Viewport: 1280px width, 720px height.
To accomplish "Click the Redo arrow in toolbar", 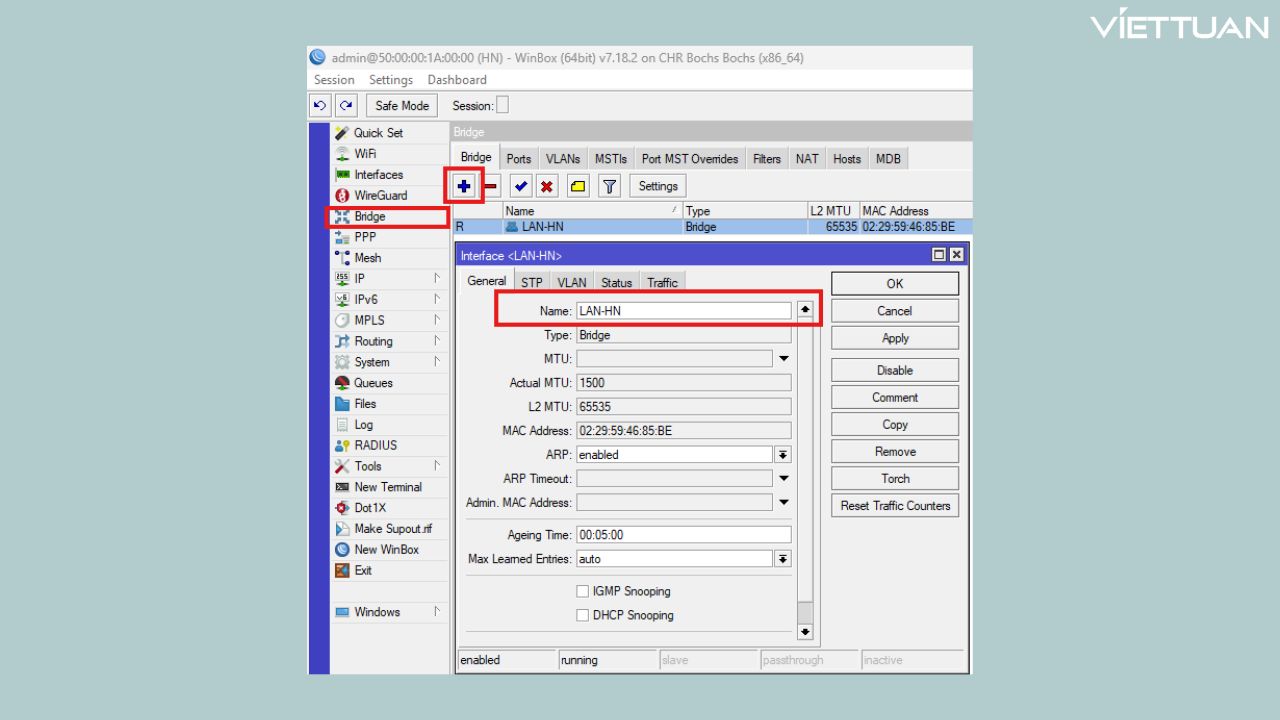I will pos(345,105).
